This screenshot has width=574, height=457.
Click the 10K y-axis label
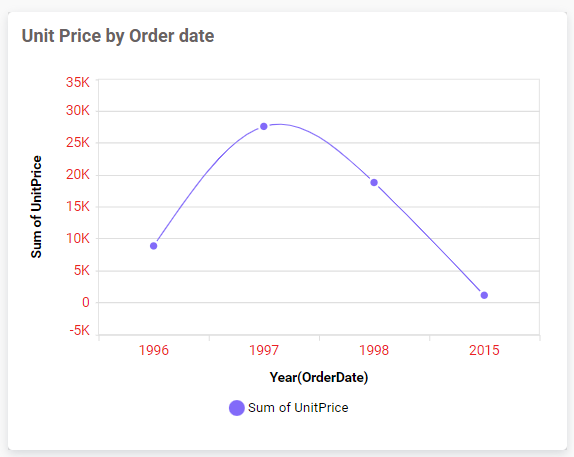[x=78, y=239]
